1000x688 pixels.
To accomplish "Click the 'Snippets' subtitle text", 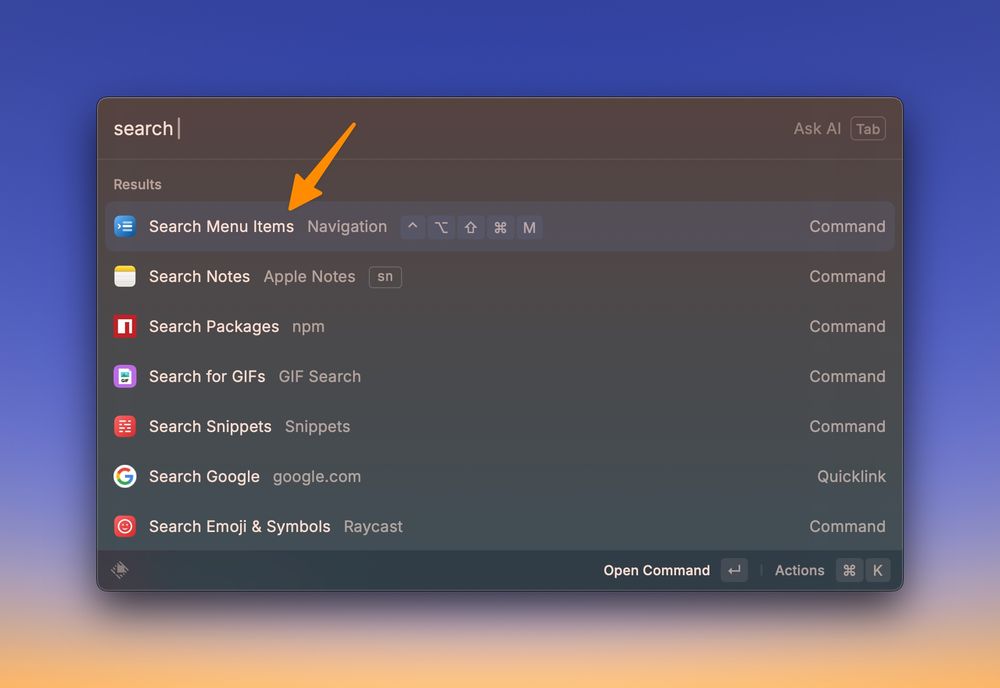I will [x=318, y=427].
